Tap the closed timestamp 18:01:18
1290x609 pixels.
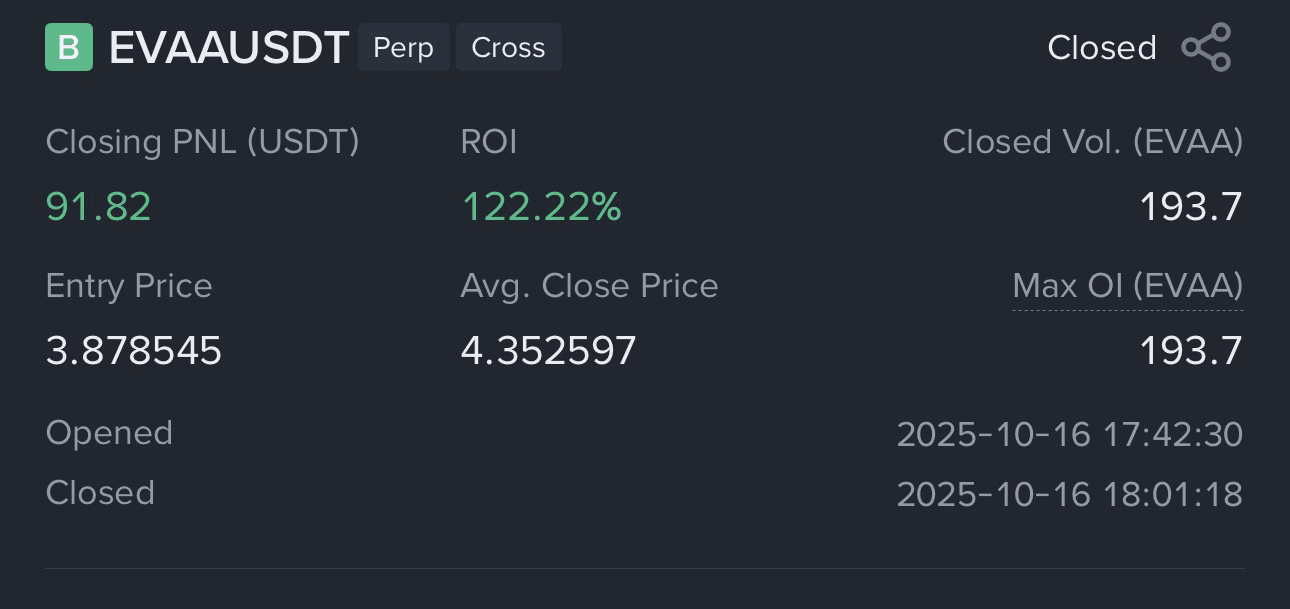tap(1069, 494)
